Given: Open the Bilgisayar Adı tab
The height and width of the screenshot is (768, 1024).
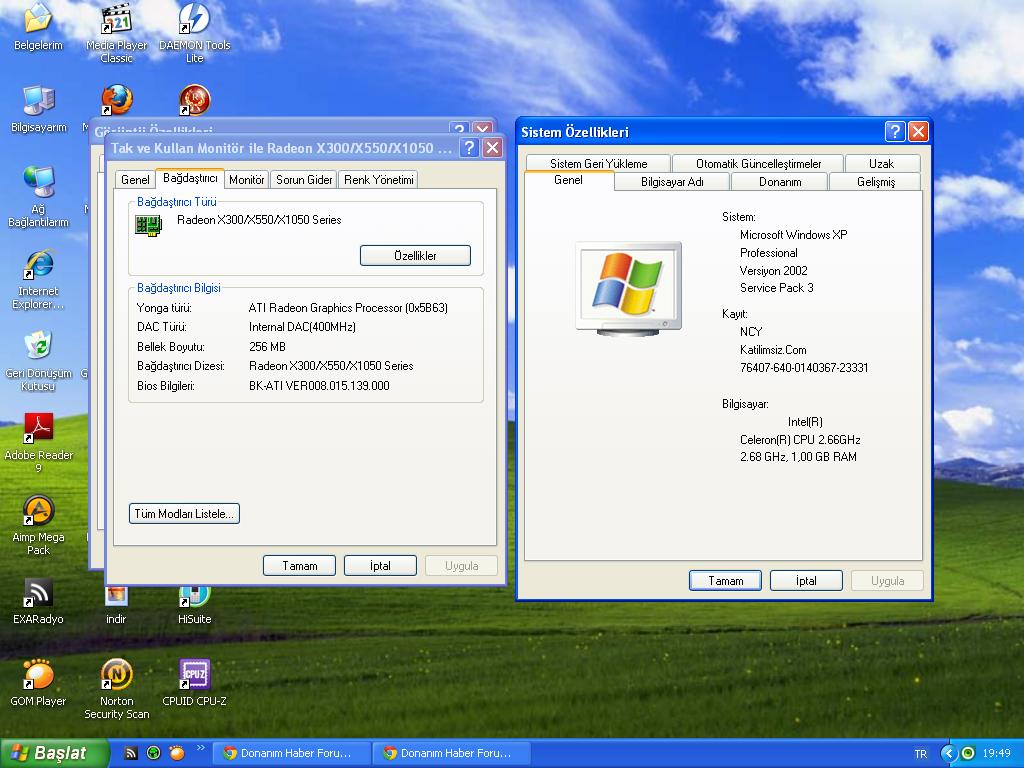Looking at the screenshot, I should tap(672, 182).
